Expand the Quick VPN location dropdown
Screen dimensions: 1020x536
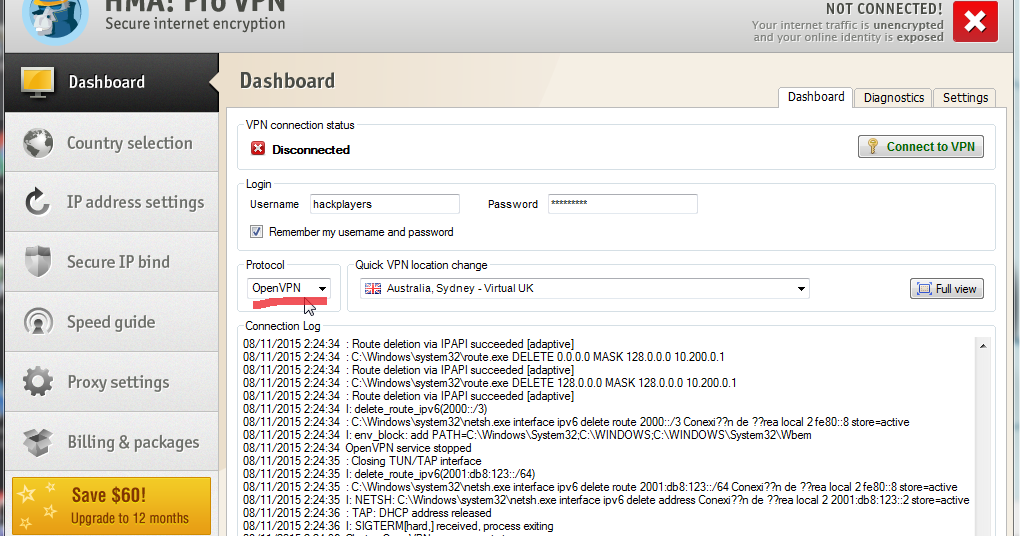pyautogui.click(x=585, y=288)
